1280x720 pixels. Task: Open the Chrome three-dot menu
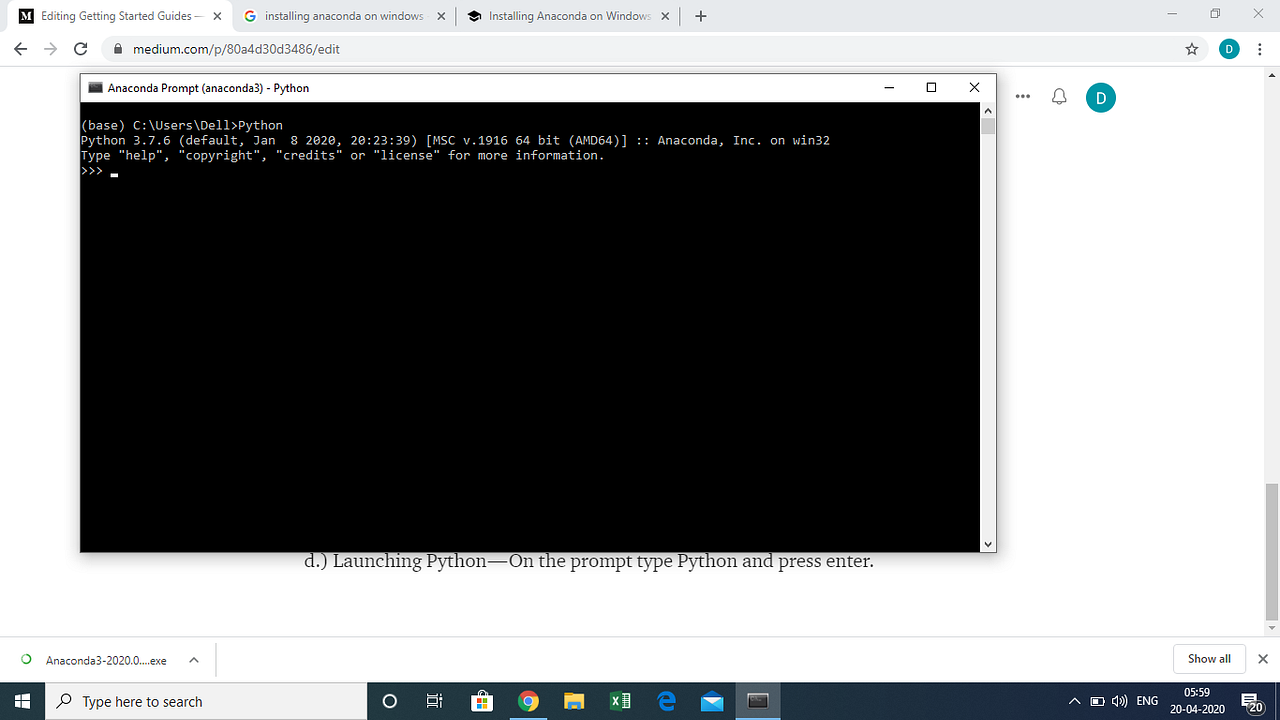click(x=1259, y=47)
